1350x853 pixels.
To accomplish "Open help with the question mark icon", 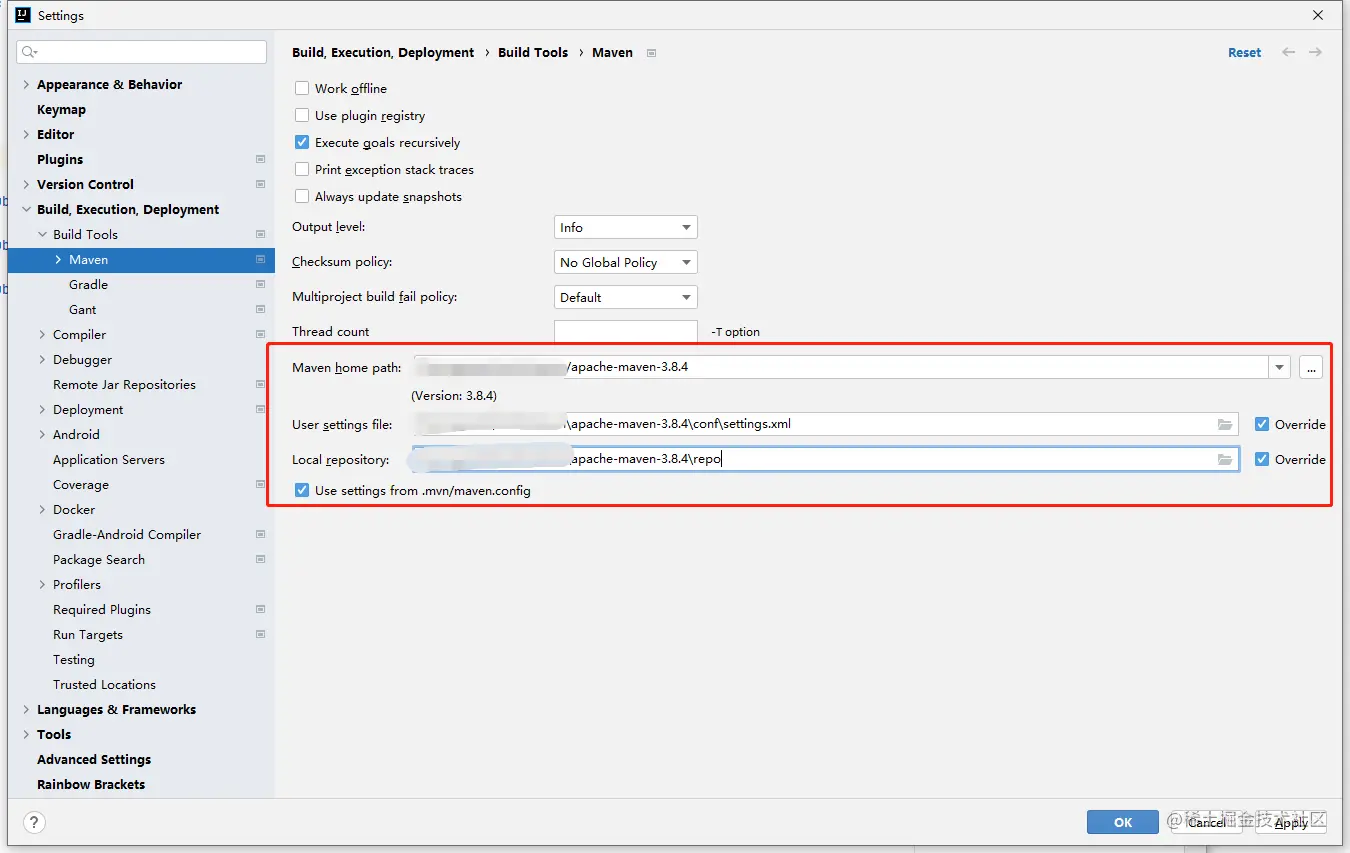I will click(35, 822).
